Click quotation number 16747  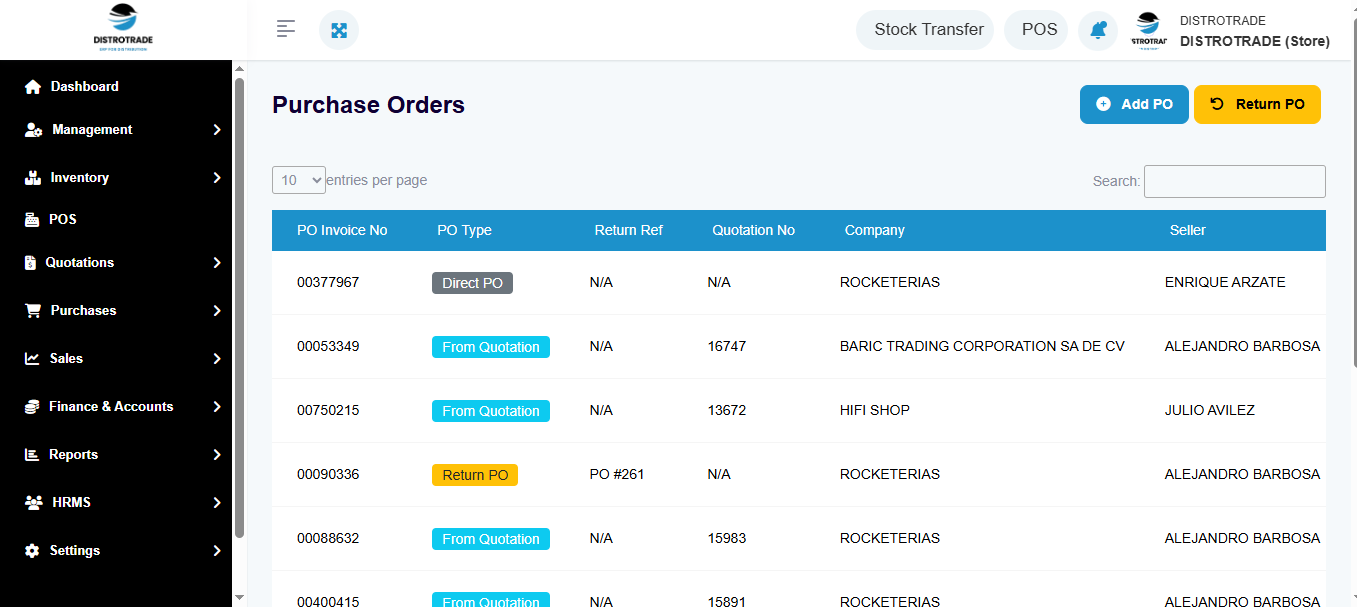(726, 347)
